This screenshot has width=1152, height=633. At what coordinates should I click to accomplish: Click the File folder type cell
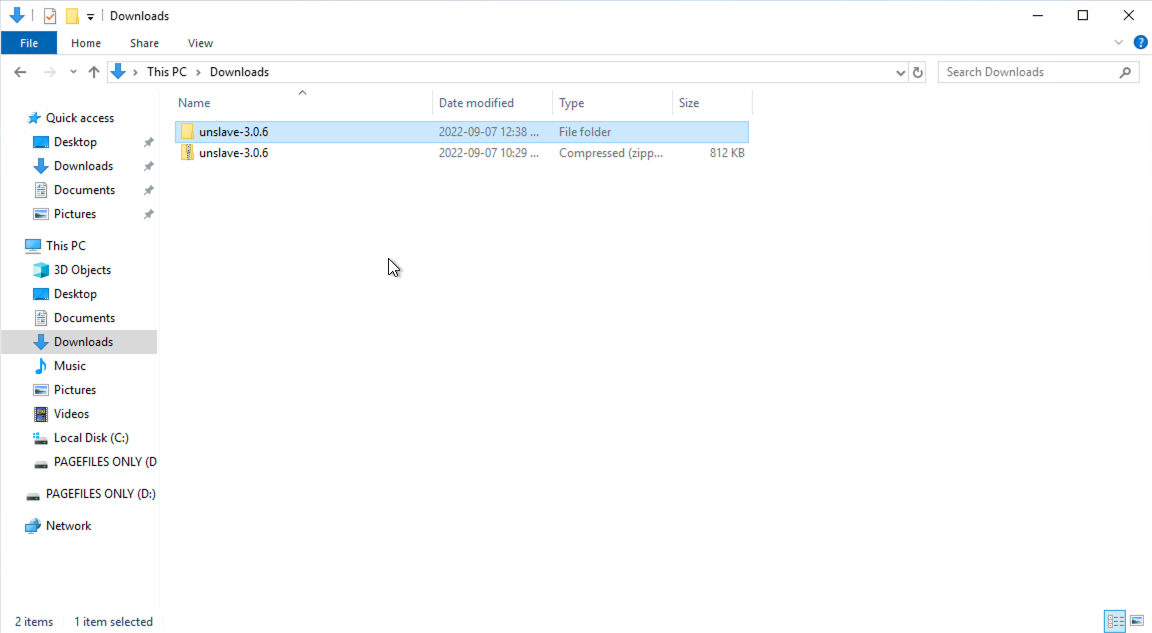(585, 132)
